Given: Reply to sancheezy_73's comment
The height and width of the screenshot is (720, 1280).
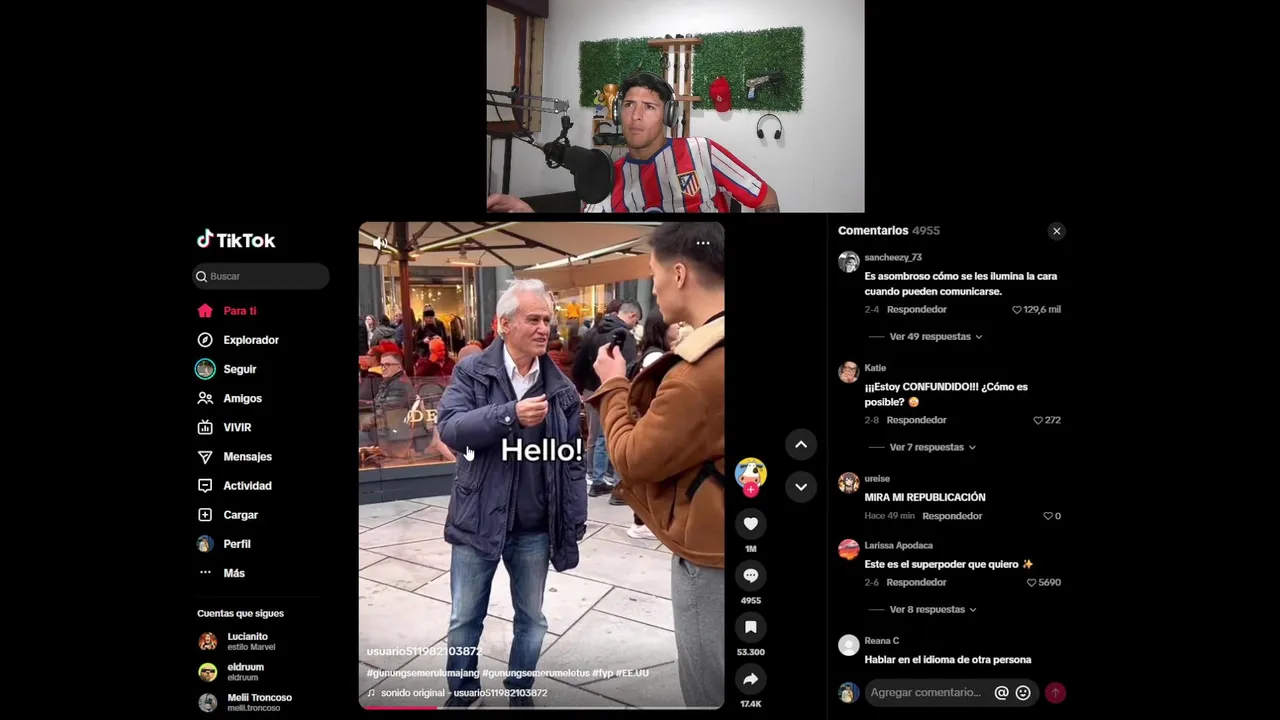Looking at the screenshot, I should click(x=916, y=310).
